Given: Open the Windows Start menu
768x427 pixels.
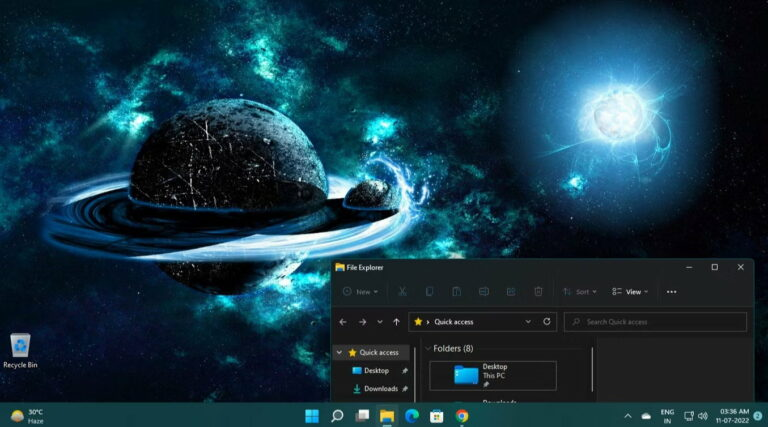Looking at the screenshot, I should tap(312, 416).
